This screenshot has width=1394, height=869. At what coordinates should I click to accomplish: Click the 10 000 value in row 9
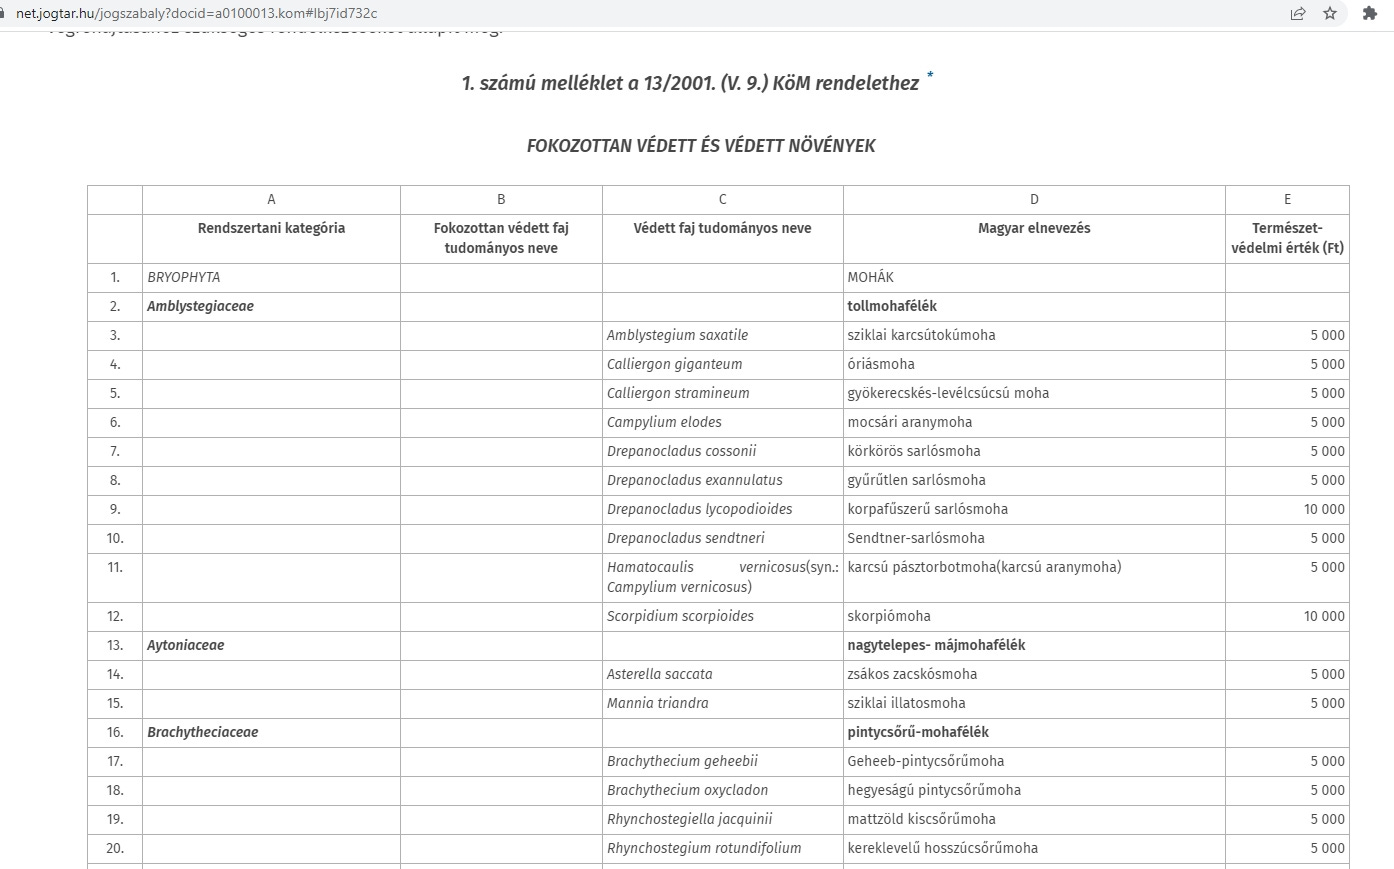click(x=1324, y=509)
